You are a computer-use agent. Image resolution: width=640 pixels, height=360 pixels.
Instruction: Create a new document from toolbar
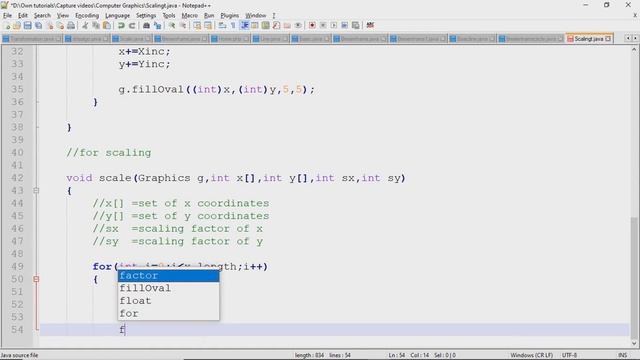(x=7, y=25)
